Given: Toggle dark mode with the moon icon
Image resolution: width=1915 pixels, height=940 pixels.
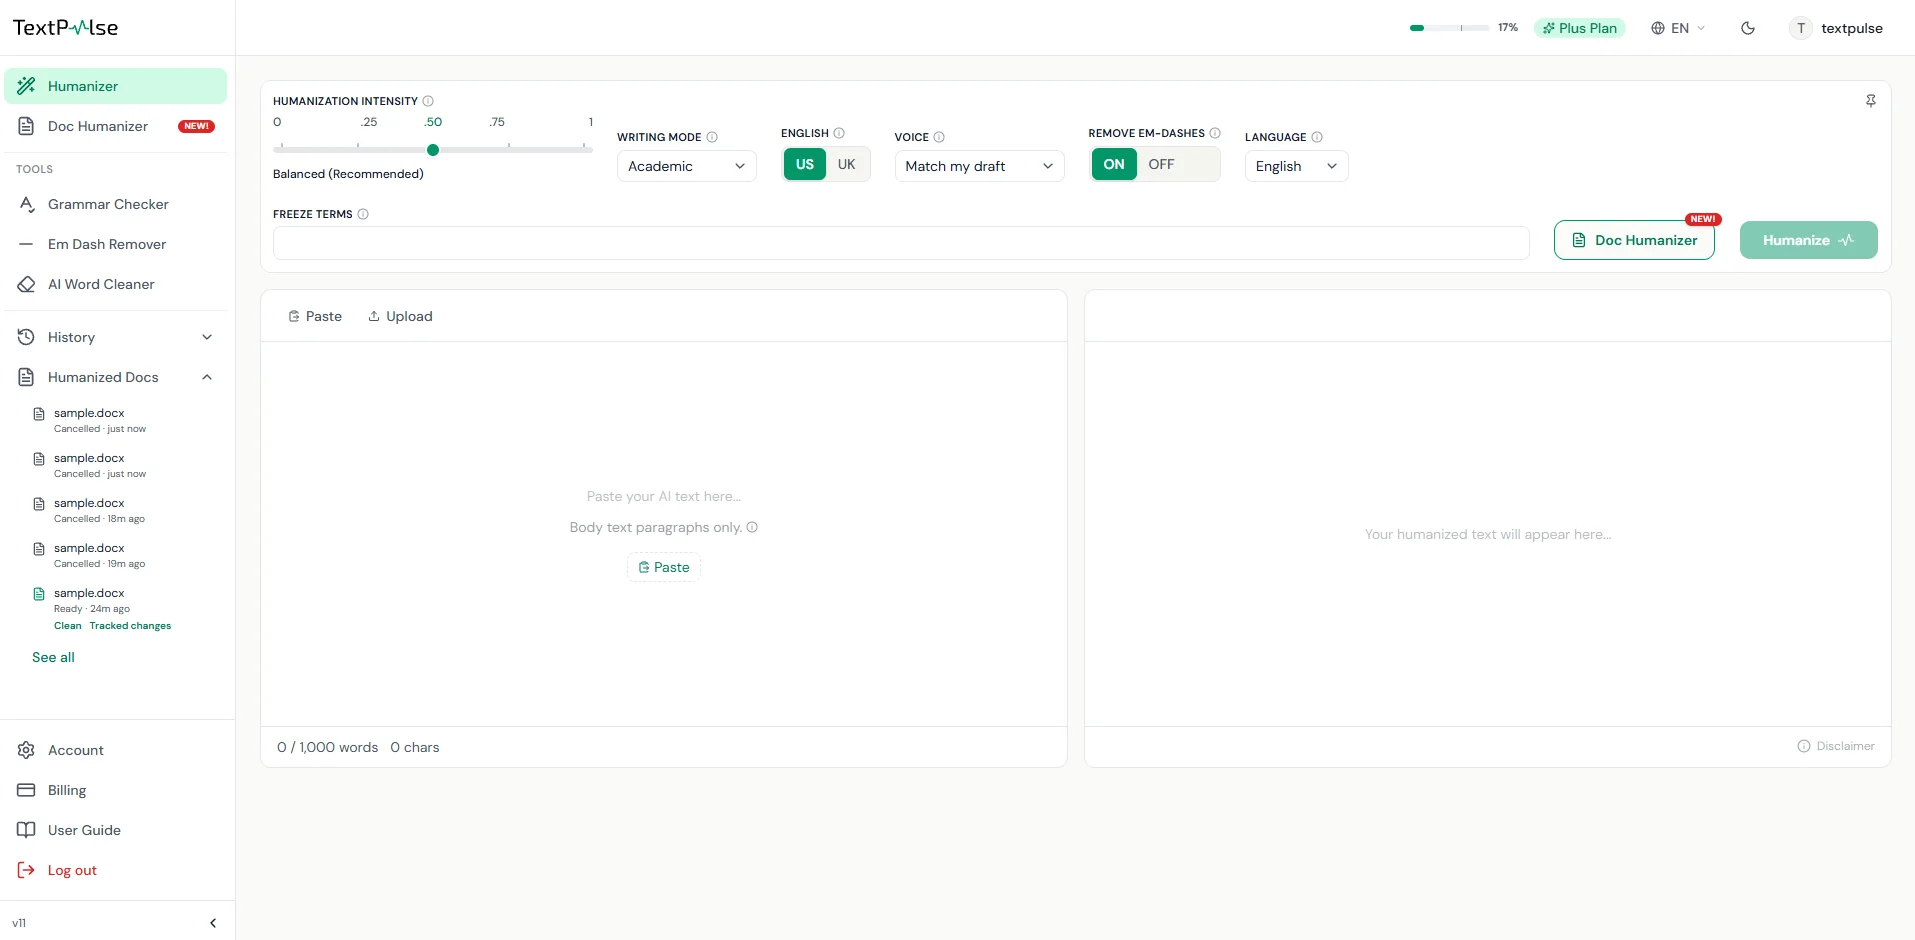Looking at the screenshot, I should pos(1748,28).
